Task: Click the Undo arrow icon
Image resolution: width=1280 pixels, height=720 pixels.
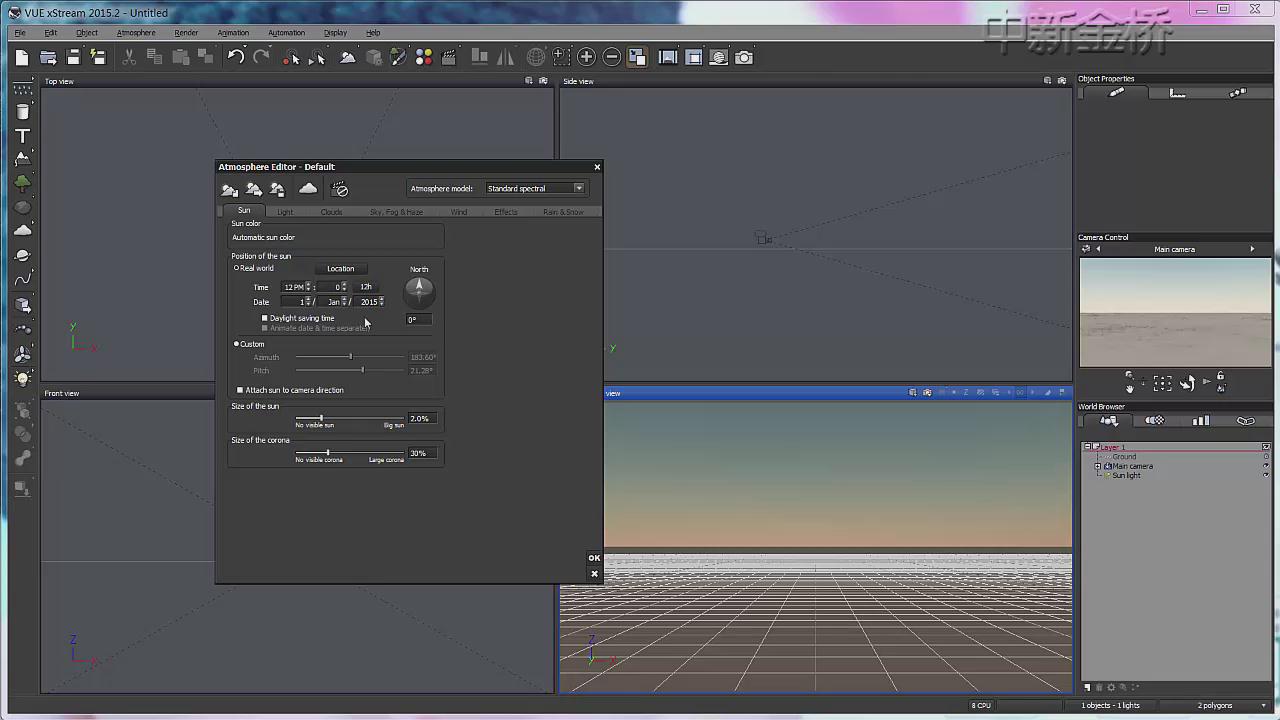Action: (x=236, y=58)
